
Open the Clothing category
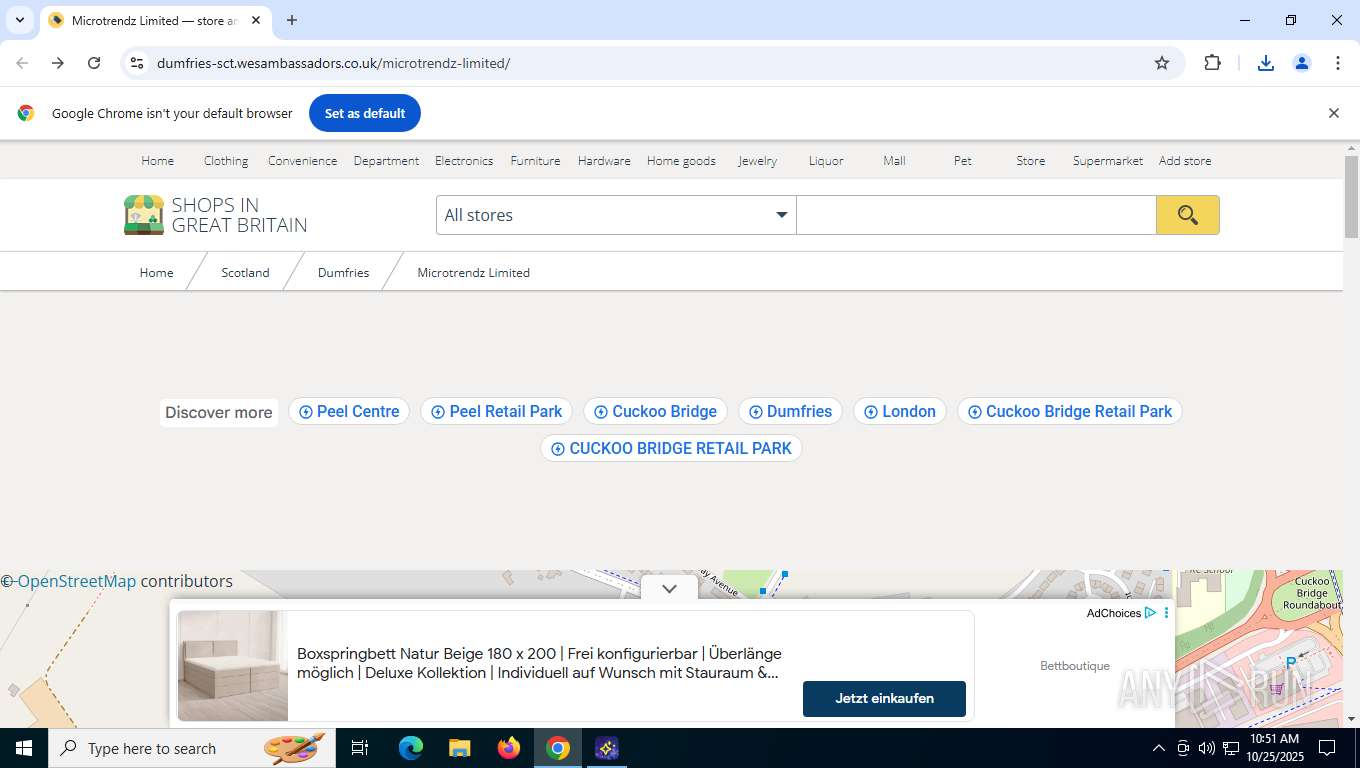point(226,160)
